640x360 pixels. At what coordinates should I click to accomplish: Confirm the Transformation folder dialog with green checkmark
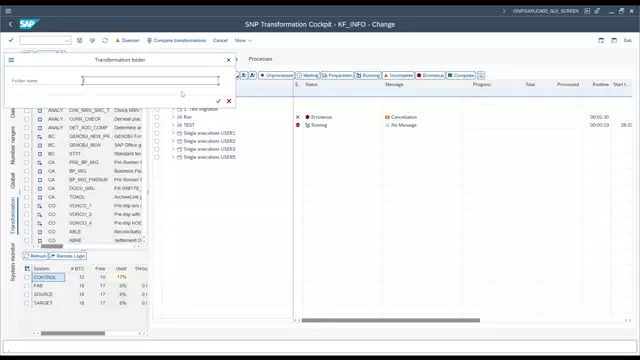[218, 101]
